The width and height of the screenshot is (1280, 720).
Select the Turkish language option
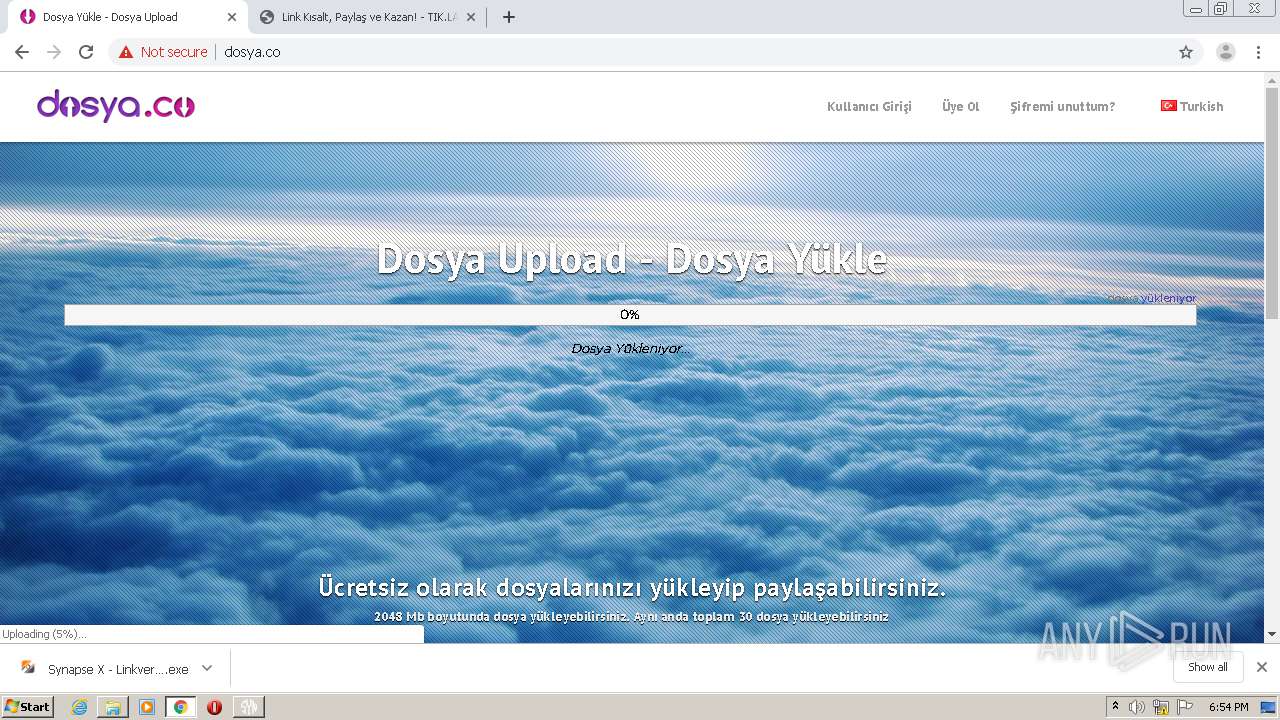click(x=1192, y=106)
